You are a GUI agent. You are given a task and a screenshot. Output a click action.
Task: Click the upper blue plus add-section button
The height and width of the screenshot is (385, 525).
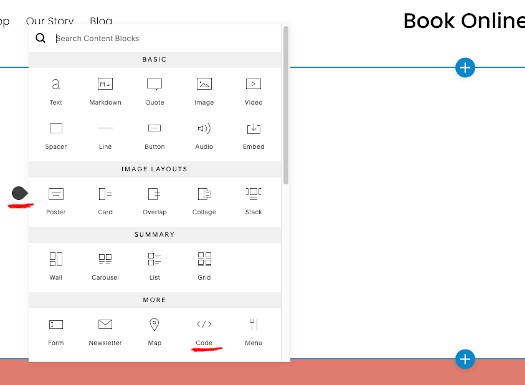click(465, 68)
